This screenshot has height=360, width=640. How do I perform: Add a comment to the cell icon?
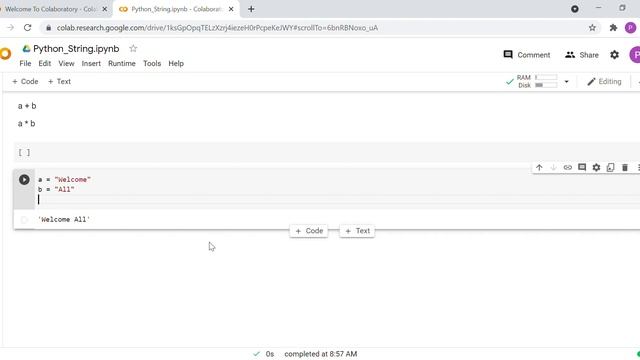pos(582,167)
